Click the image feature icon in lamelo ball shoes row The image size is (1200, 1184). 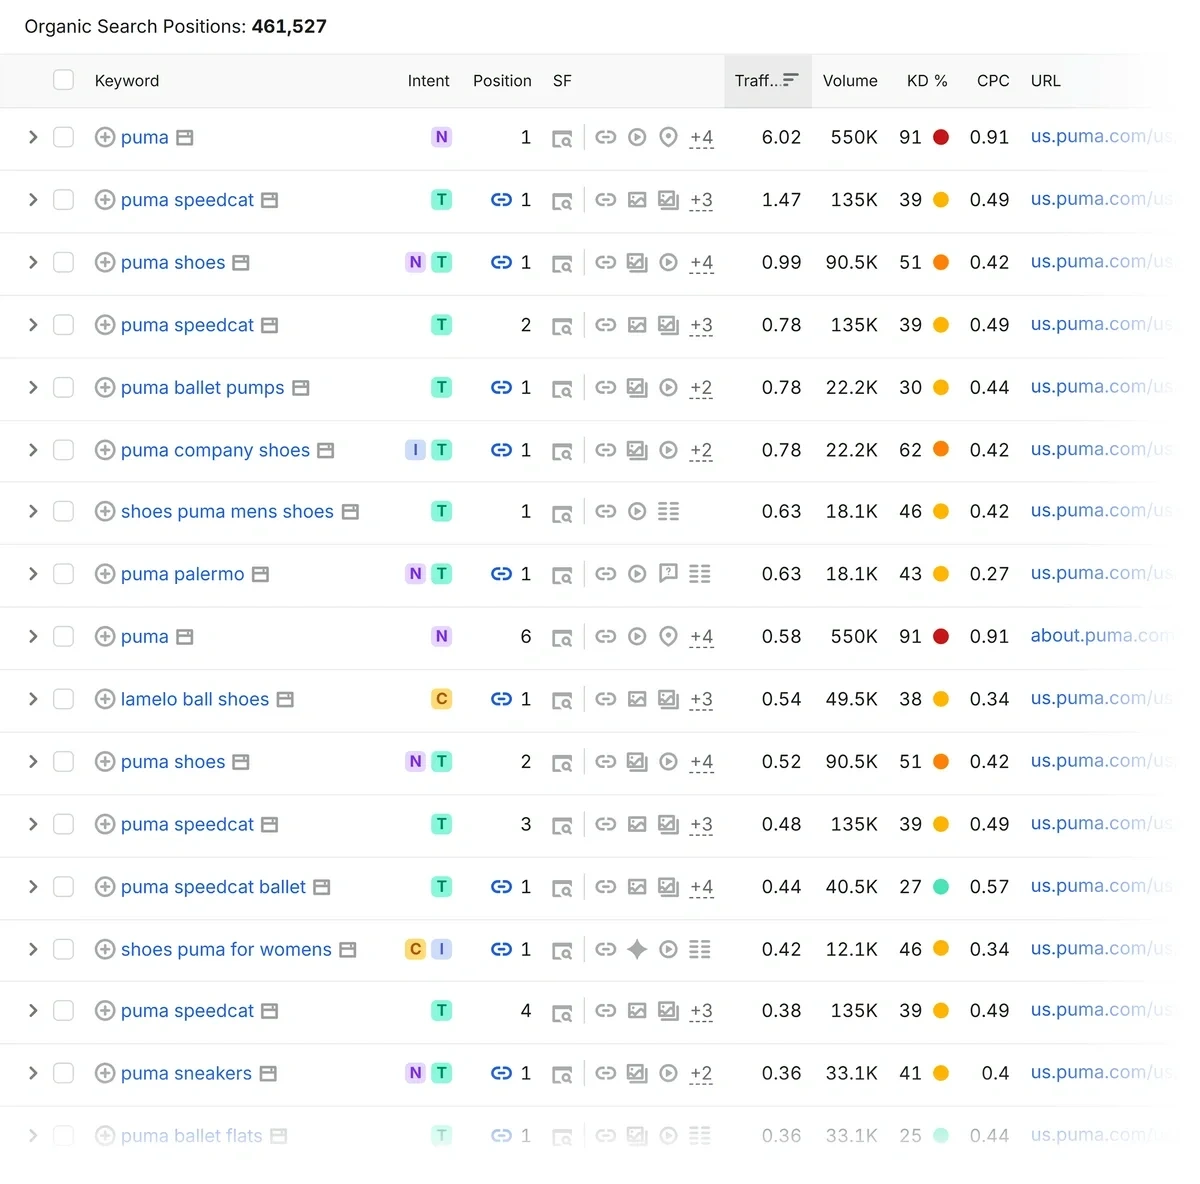[x=637, y=699]
